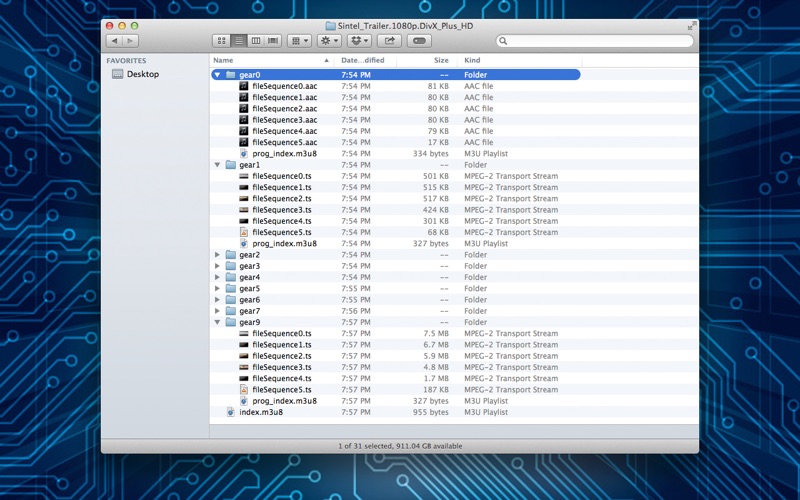Collapse the gear0 folder

click(217, 75)
